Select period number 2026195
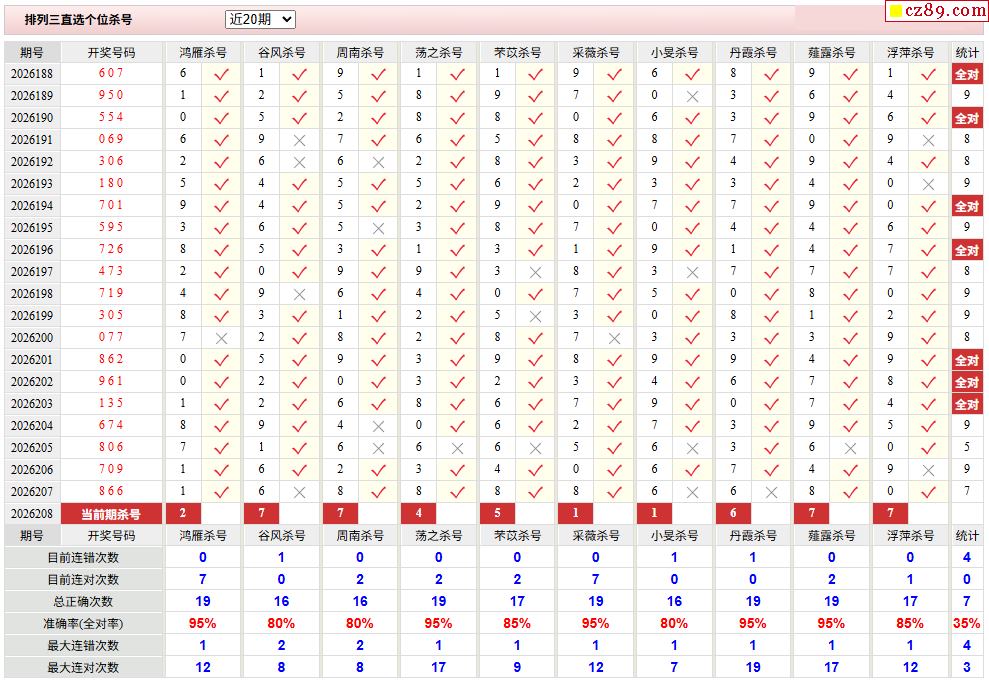 click(x=32, y=228)
